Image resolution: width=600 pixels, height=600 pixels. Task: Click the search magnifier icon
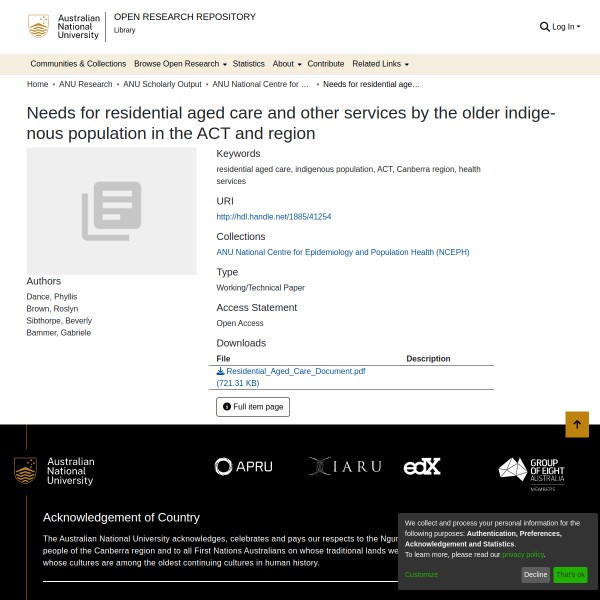[x=545, y=27]
